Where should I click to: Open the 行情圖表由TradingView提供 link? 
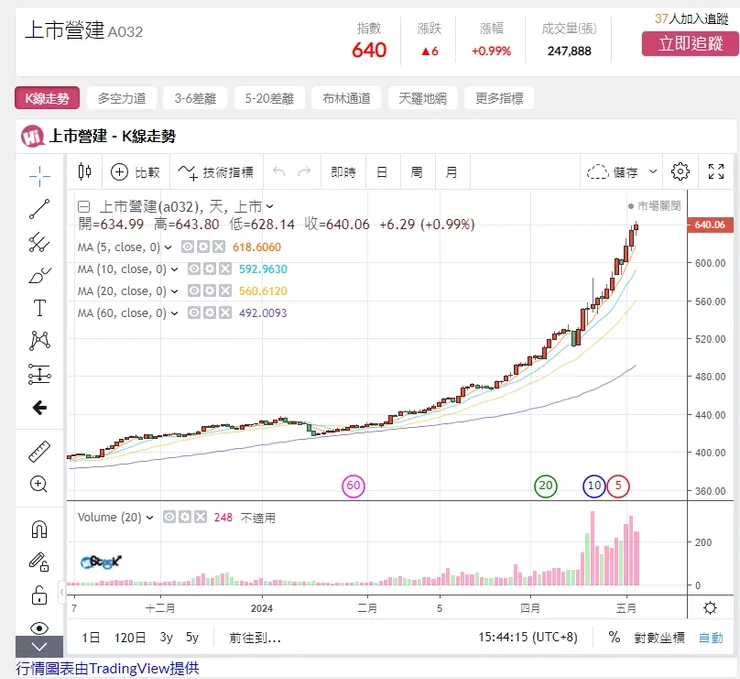[x=108, y=668]
